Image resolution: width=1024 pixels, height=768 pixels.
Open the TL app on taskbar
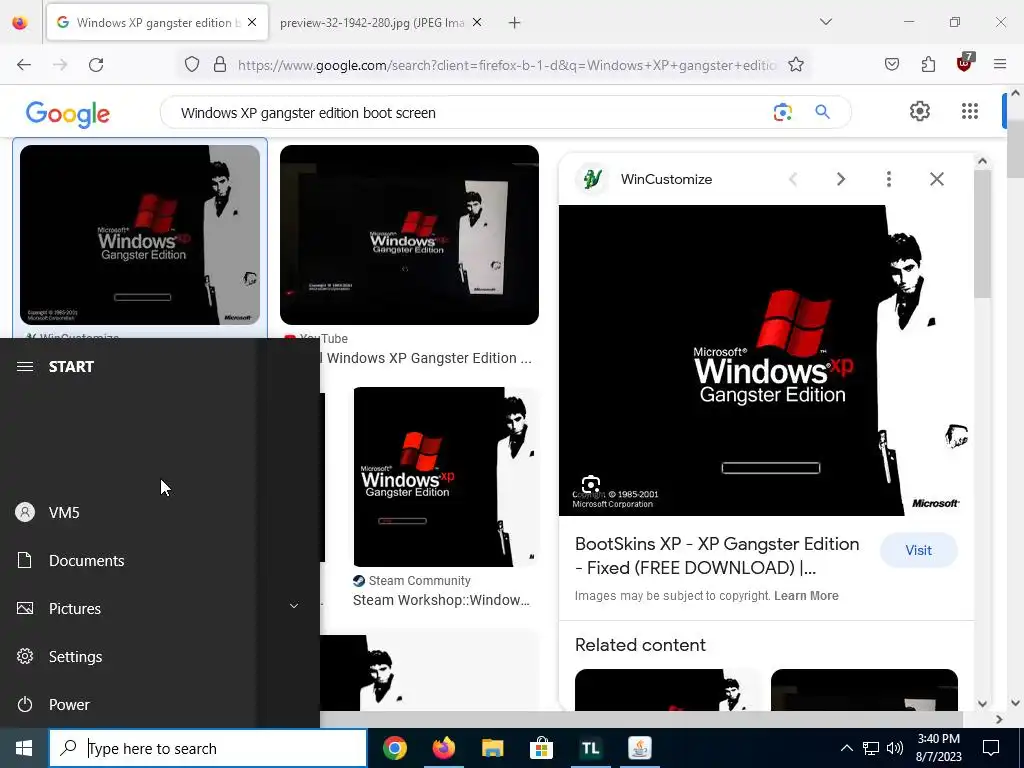[x=590, y=748]
